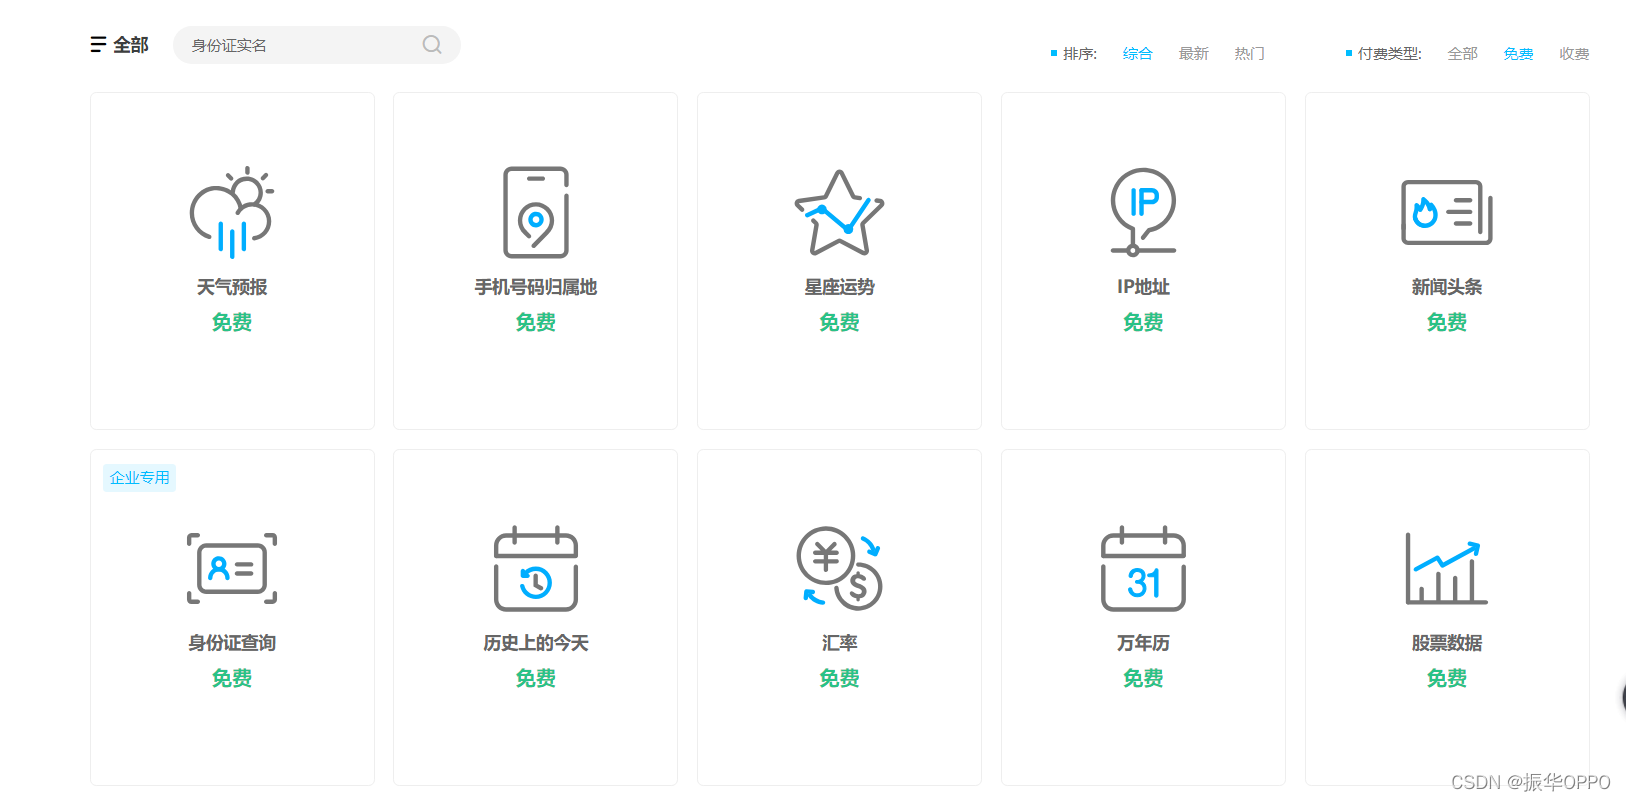Click the 企业专用 badge on ID card

pos(140,478)
